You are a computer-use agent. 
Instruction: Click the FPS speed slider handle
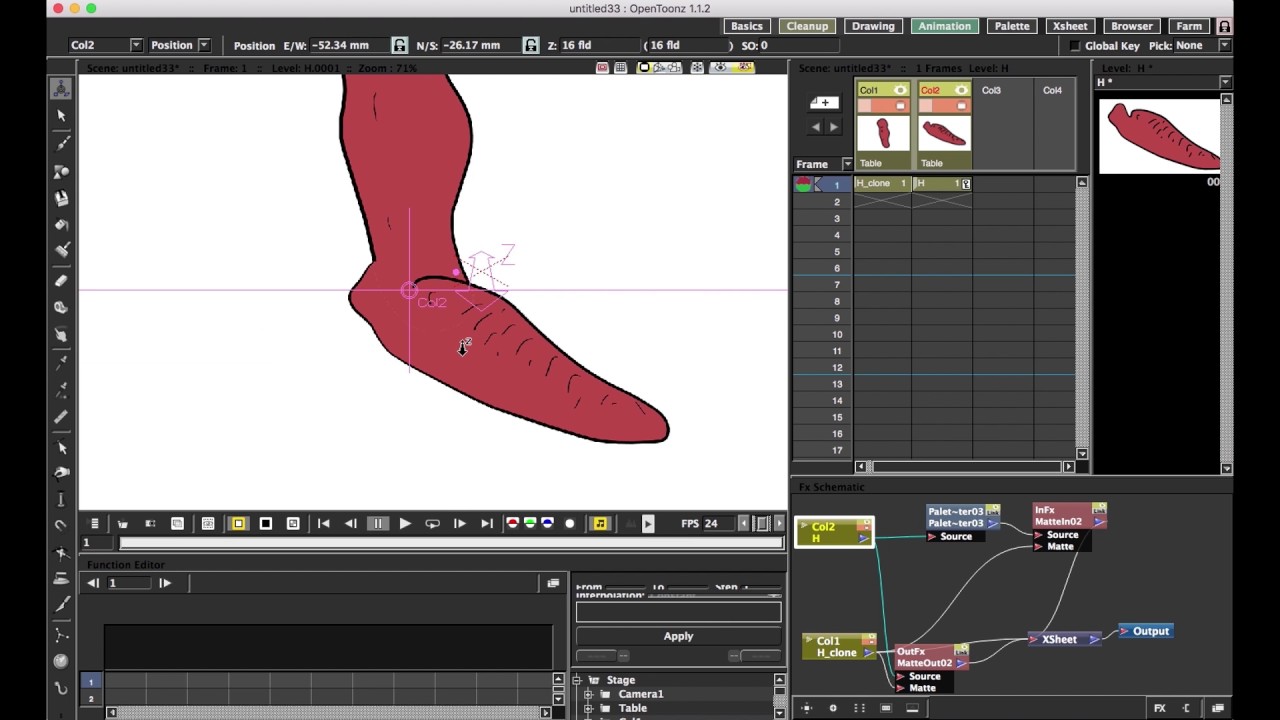pyautogui.click(x=760, y=523)
